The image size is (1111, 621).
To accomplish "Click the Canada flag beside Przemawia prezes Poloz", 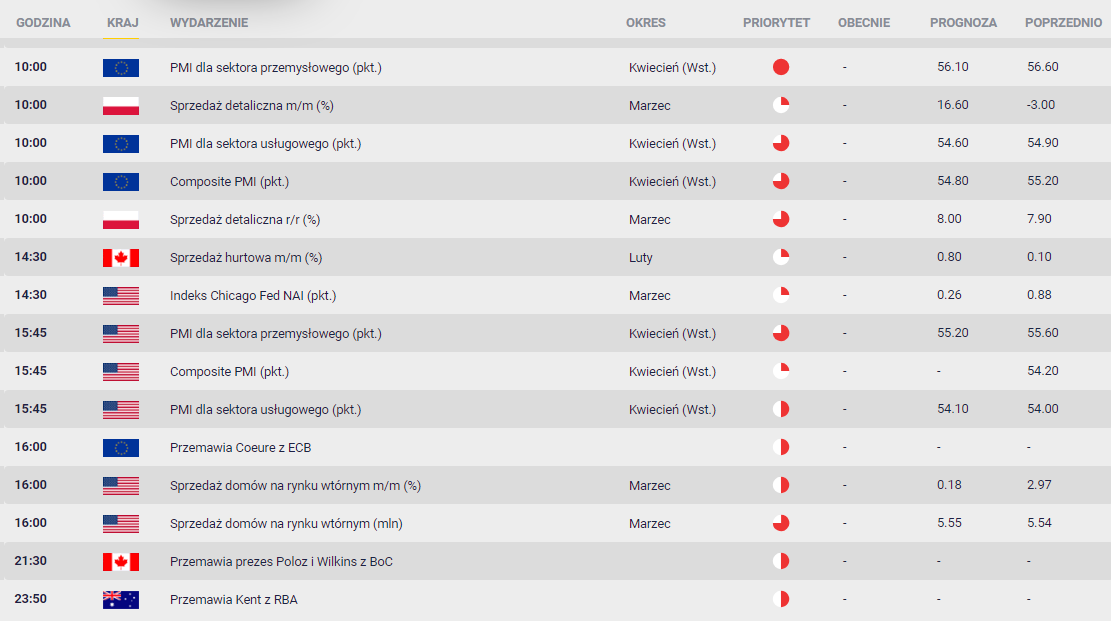I will click(x=120, y=561).
